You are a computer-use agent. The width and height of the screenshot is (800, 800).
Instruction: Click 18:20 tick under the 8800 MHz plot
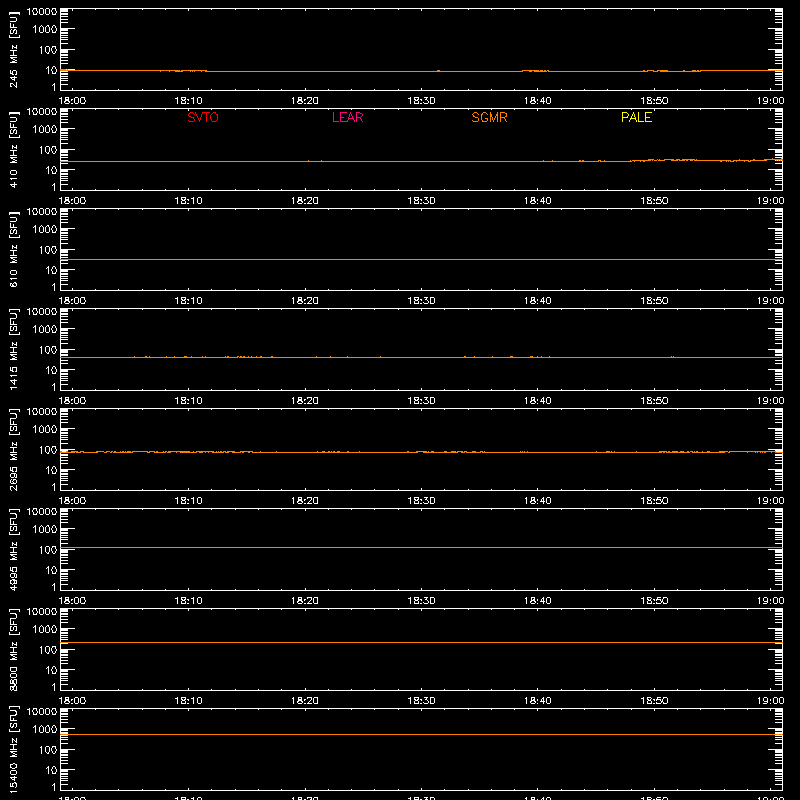point(305,701)
